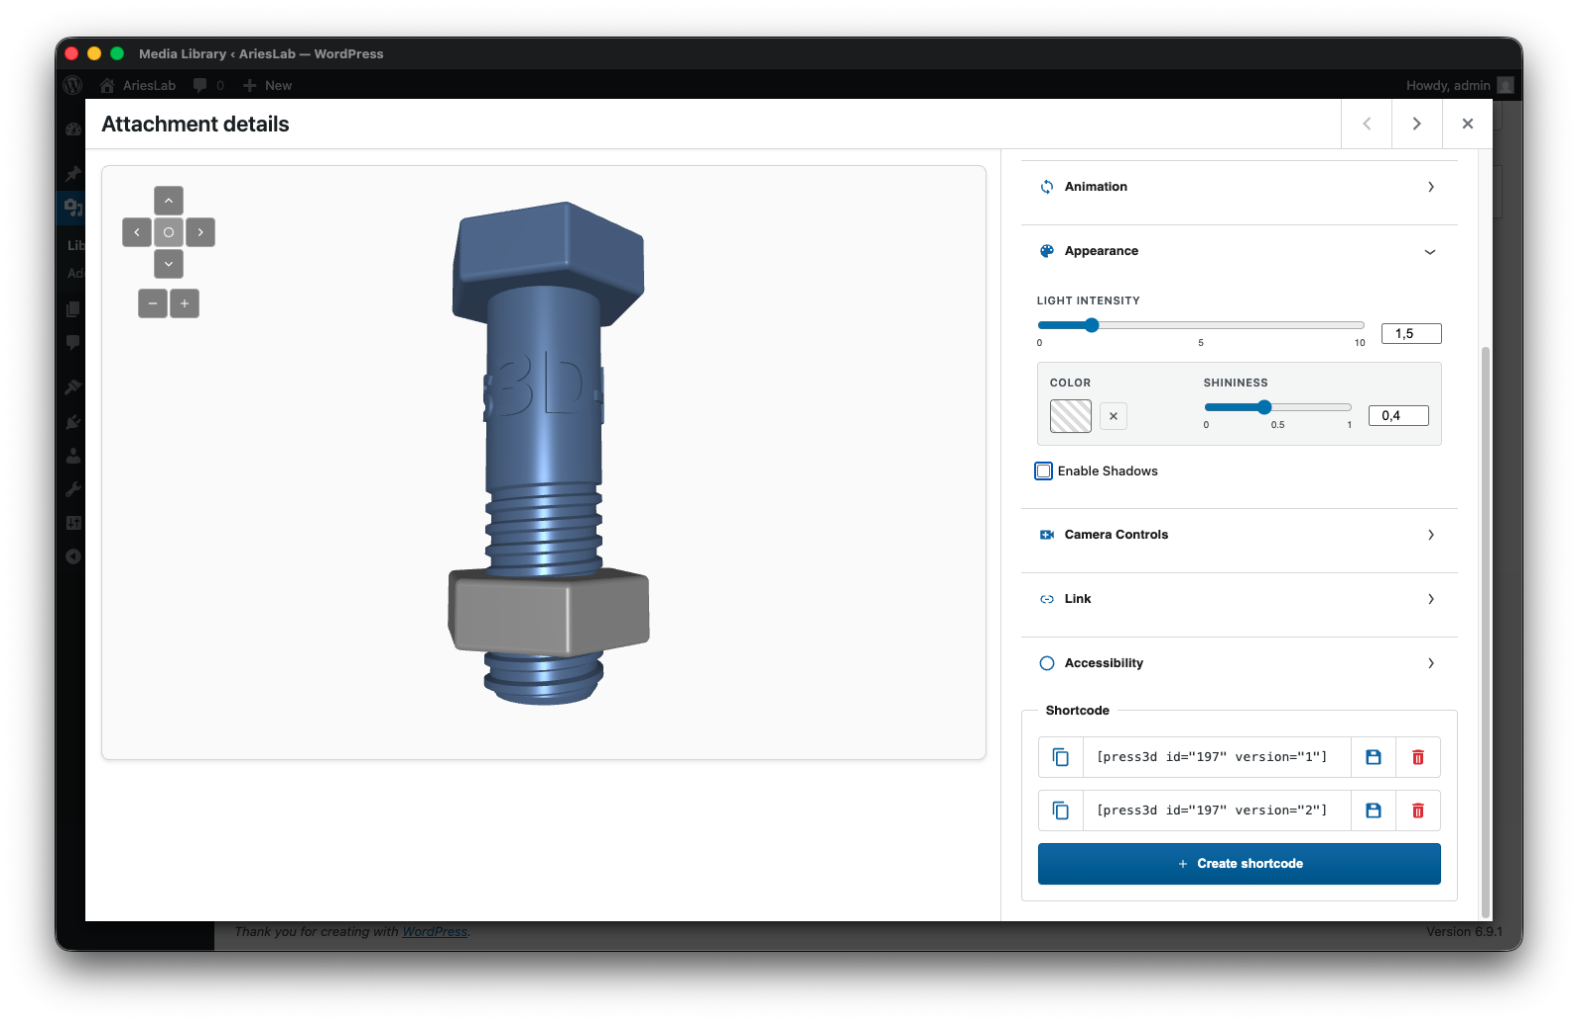The height and width of the screenshot is (1024, 1578).
Task: Click the Light Intensity slider handle
Action: (x=1092, y=325)
